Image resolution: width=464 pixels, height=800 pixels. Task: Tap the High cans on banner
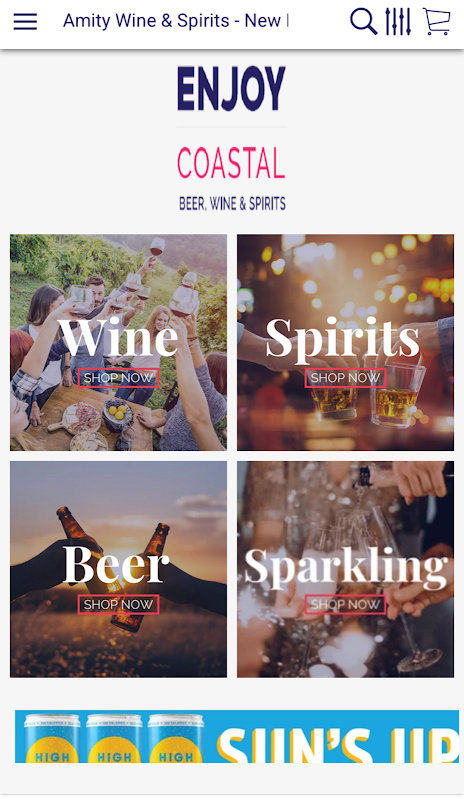pyautogui.click(x=114, y=738)
